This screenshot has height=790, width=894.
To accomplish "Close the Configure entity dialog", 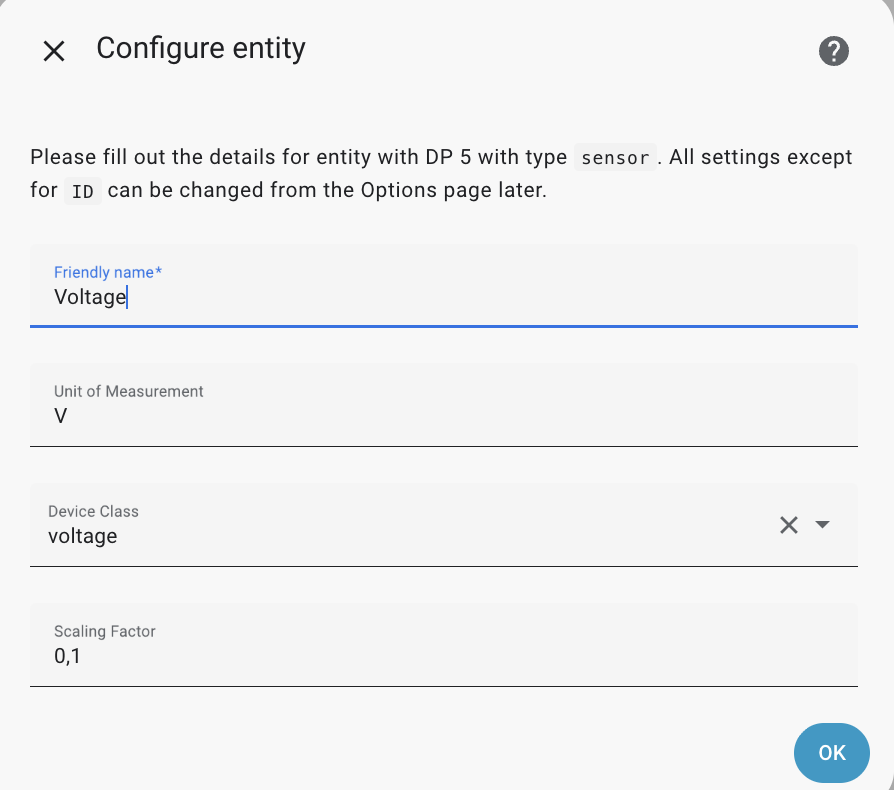I will click(54, 51).
